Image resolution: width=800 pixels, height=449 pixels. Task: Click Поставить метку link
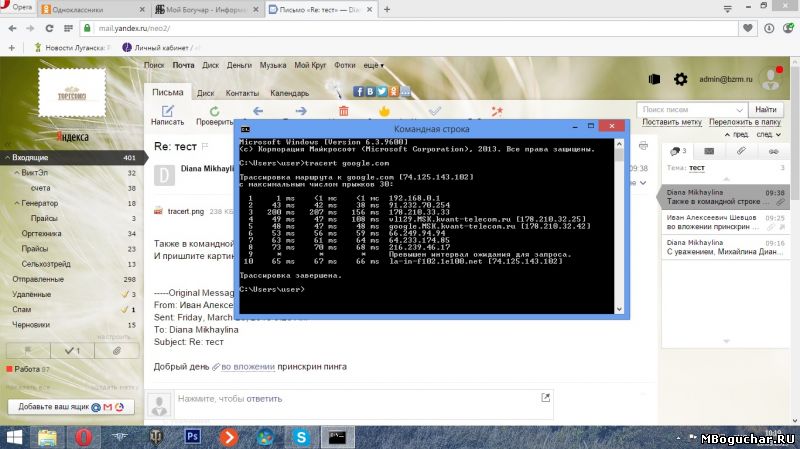tap(671, 122)
